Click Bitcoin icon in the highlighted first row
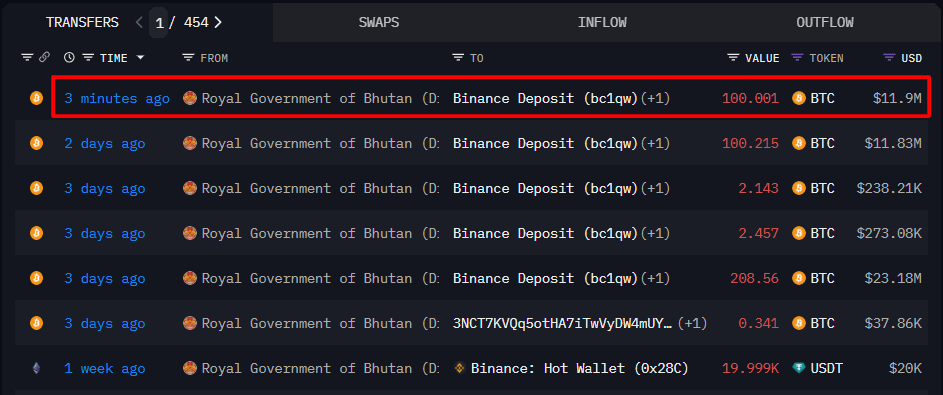Screen dimensions: 943x395 tap(37, 98)
